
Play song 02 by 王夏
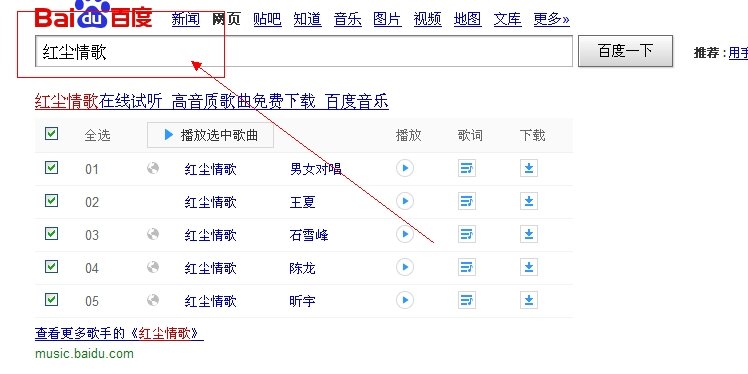tap(405, 201)
